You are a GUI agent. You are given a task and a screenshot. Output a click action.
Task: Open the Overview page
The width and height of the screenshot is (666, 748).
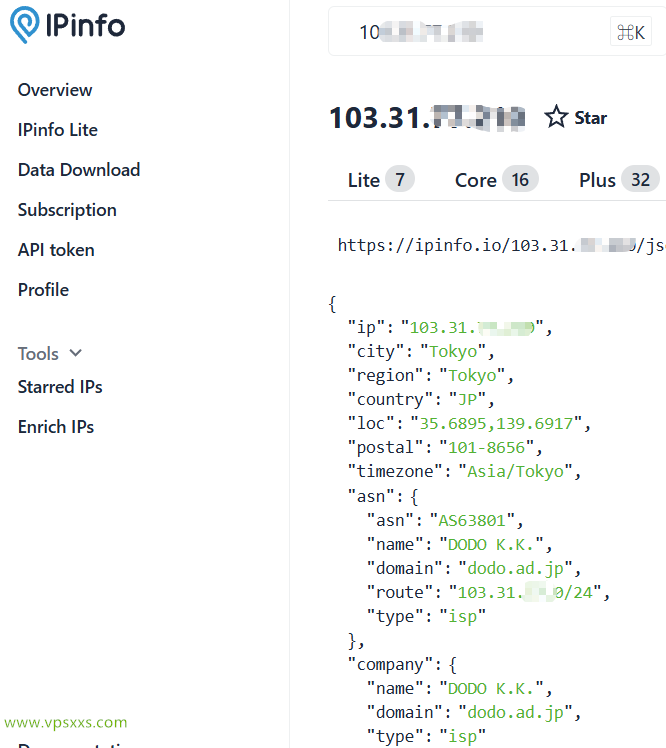pos(55,90)
